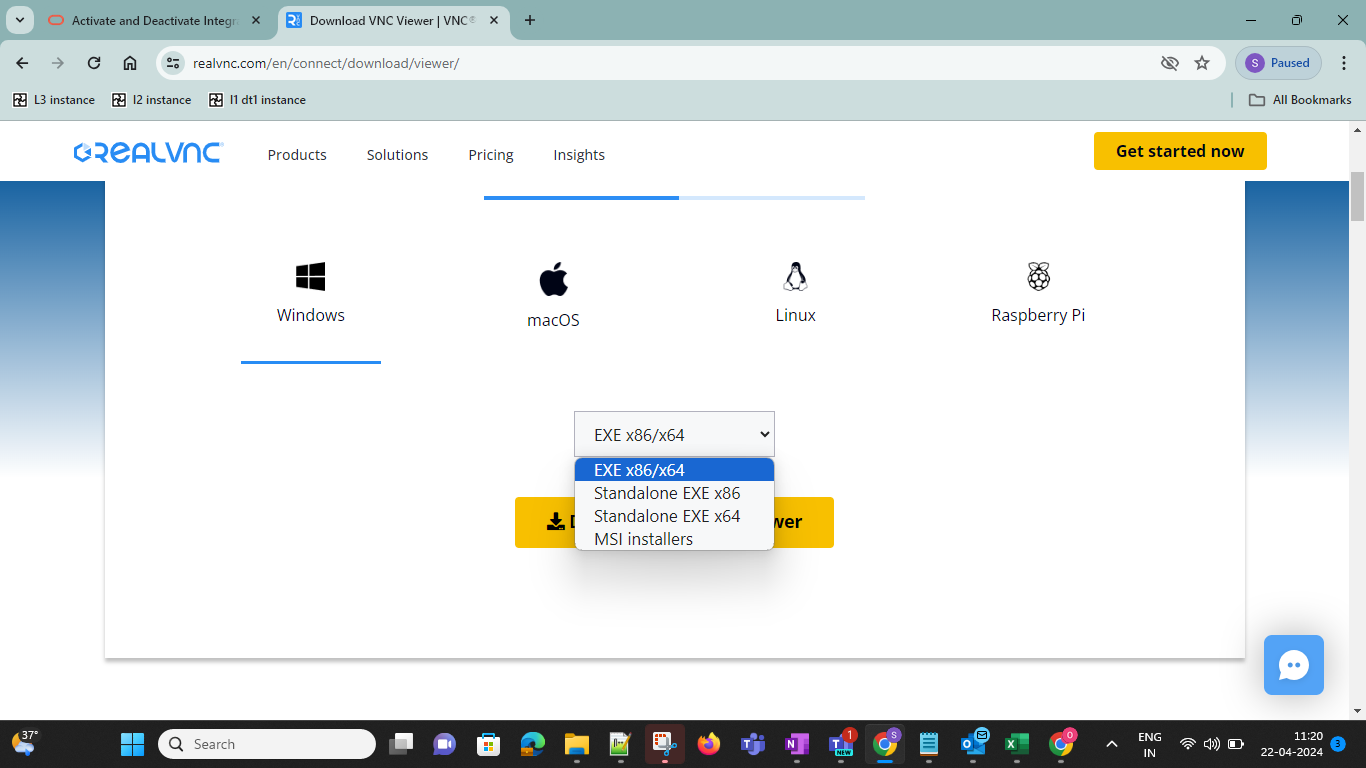This screenshot has width=1366, height=768.
Task: View site information for realvnc.com
Action: tap(173, 63)
